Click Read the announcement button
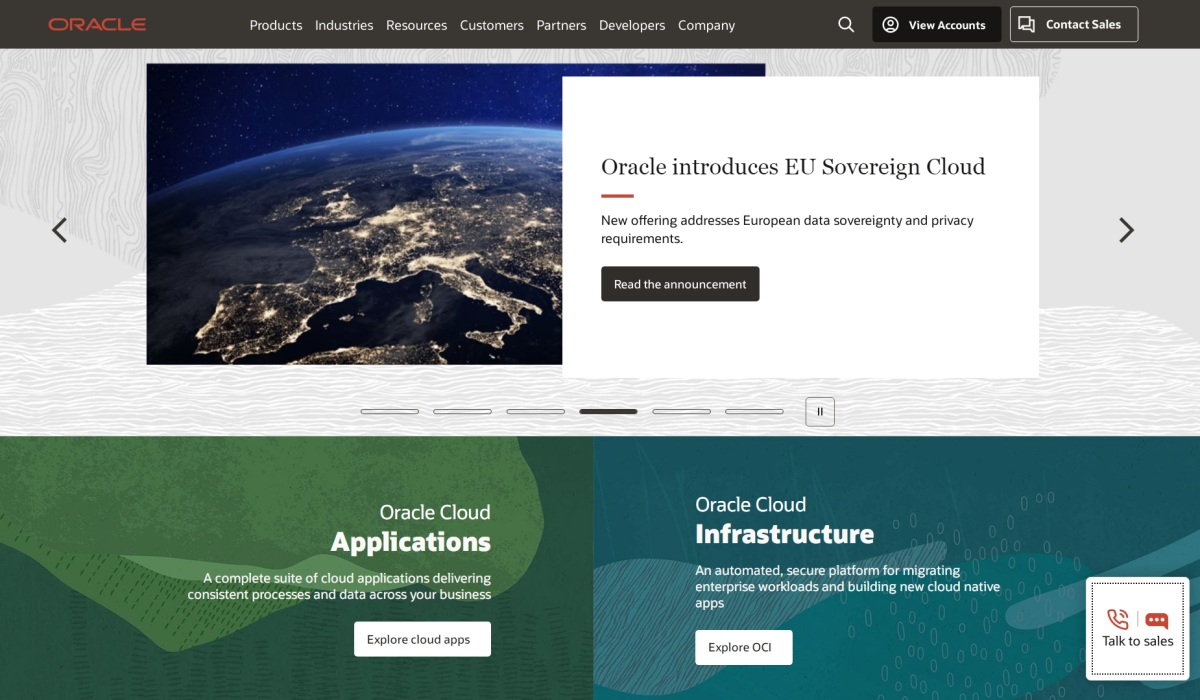The width and height of the screenshot is (1200, 700). (x=680, y=284)
